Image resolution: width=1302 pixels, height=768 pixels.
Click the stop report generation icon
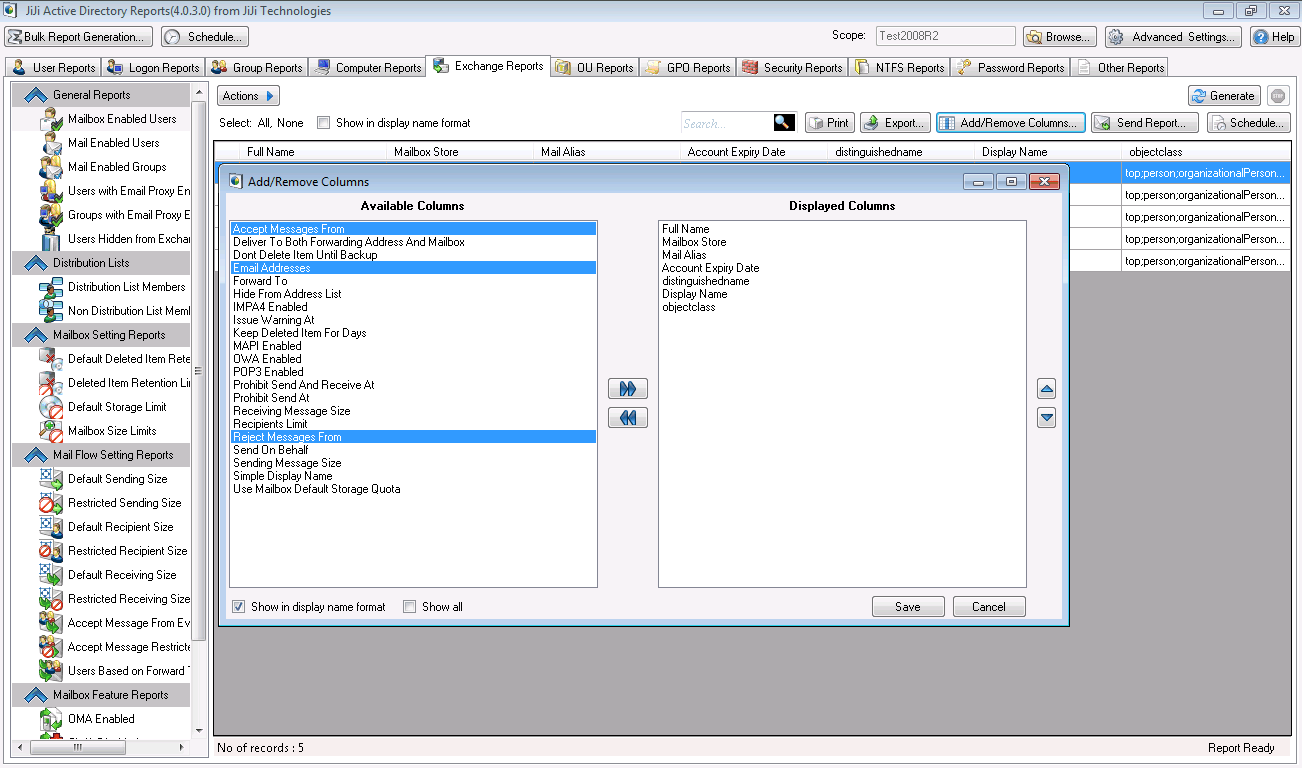(x=1278, y=96)
